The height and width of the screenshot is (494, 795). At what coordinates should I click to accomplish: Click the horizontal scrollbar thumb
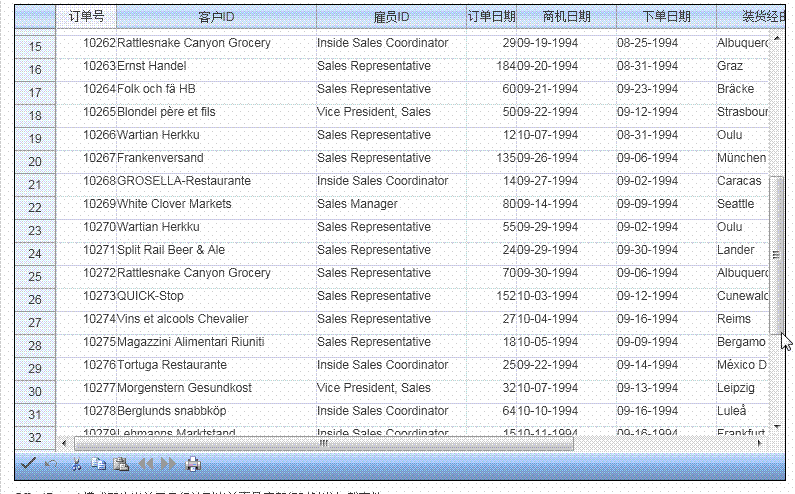[x=323, y=442]
